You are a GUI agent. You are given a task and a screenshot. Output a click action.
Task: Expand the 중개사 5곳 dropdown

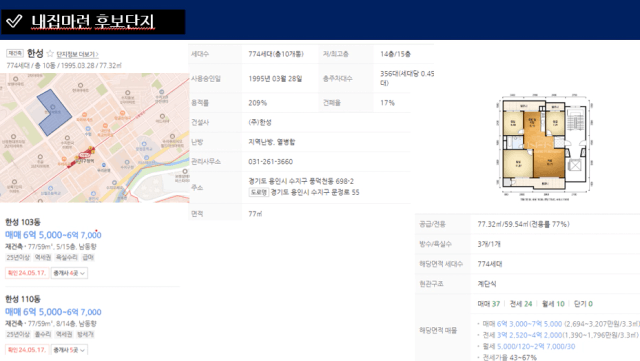pos(69,350)
